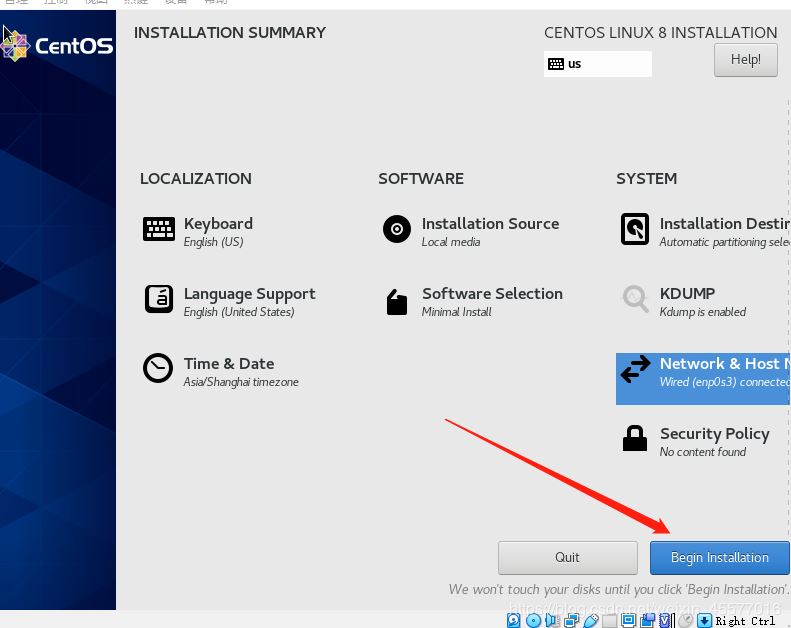Open Installation Destination disk icon
Image resolution: width=791 pixels, height=628 pixels.
[635, 229]
